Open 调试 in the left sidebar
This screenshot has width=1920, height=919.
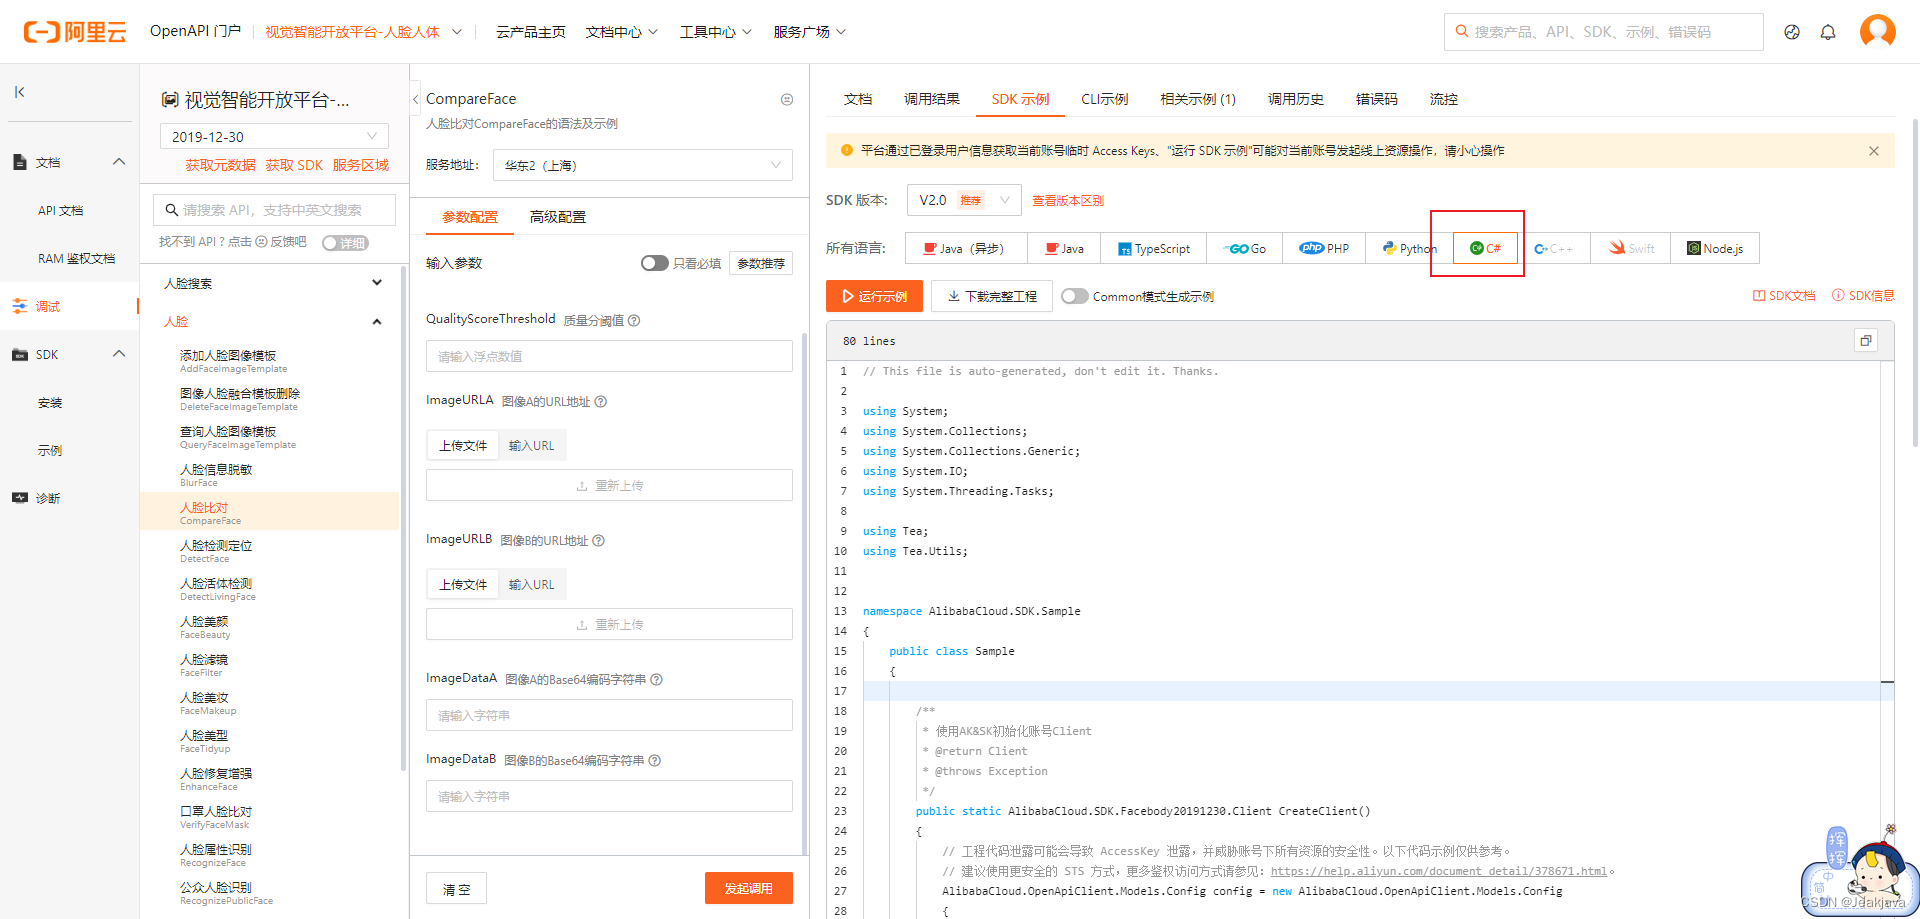pyautogui.click(x=48, y=307)
